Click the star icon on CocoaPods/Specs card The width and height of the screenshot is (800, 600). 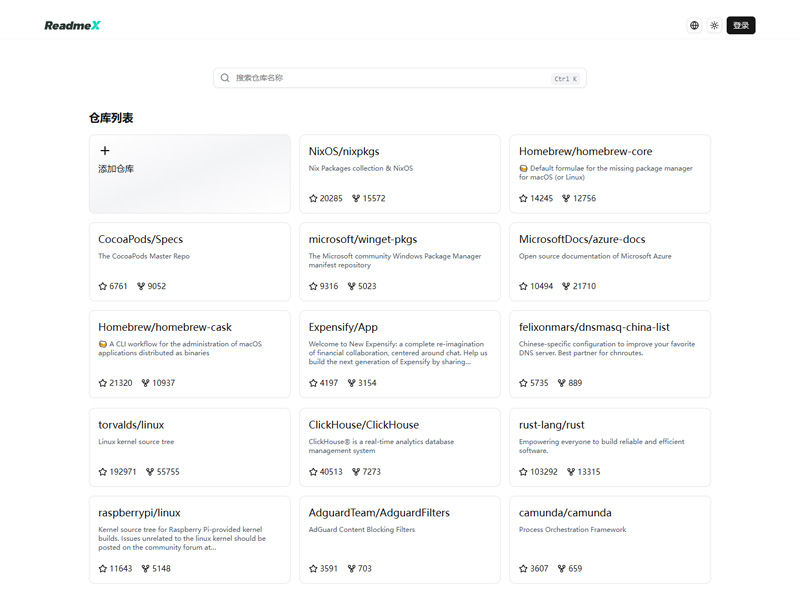pyautogui.click(x=103, y=286)
